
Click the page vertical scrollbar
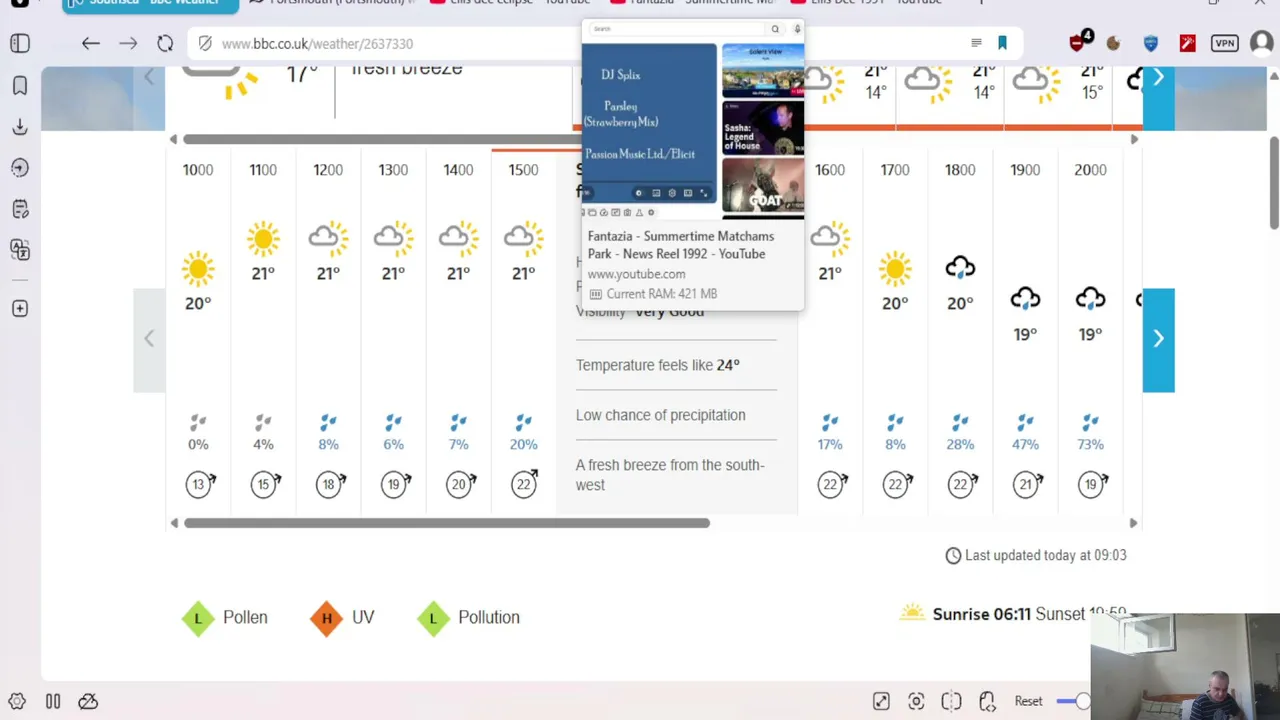(x=1274, y=182)
